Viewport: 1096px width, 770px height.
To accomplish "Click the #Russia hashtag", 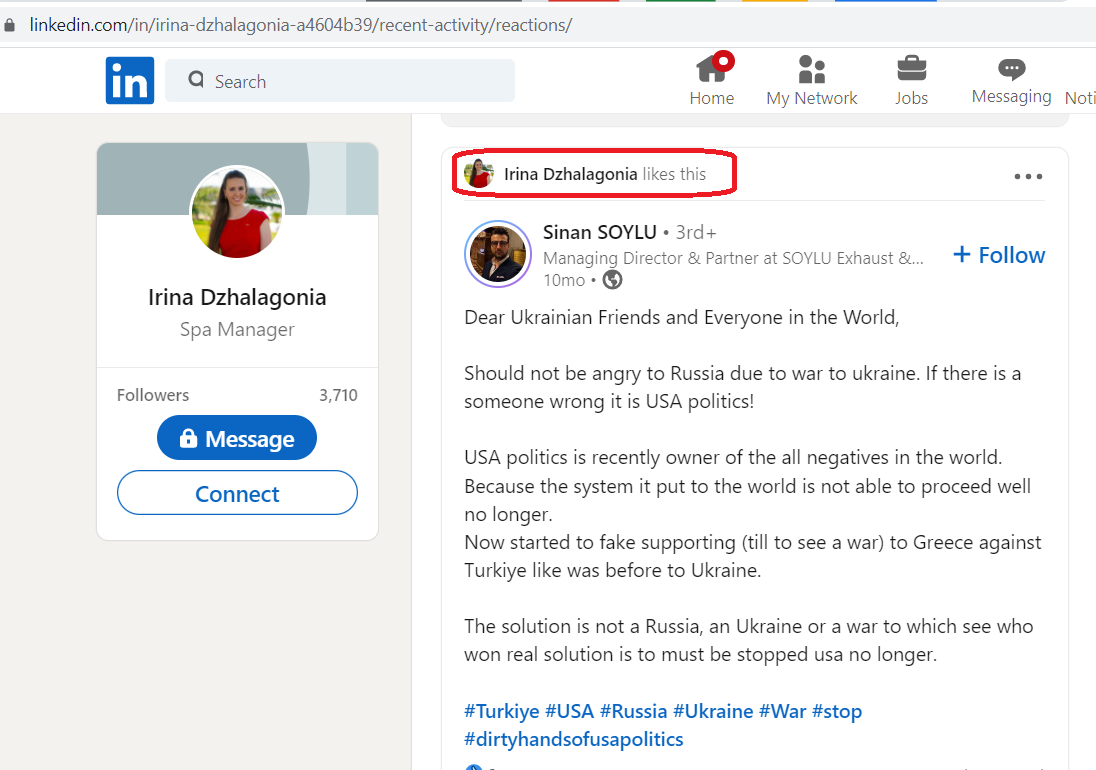I will pos(633,711).
